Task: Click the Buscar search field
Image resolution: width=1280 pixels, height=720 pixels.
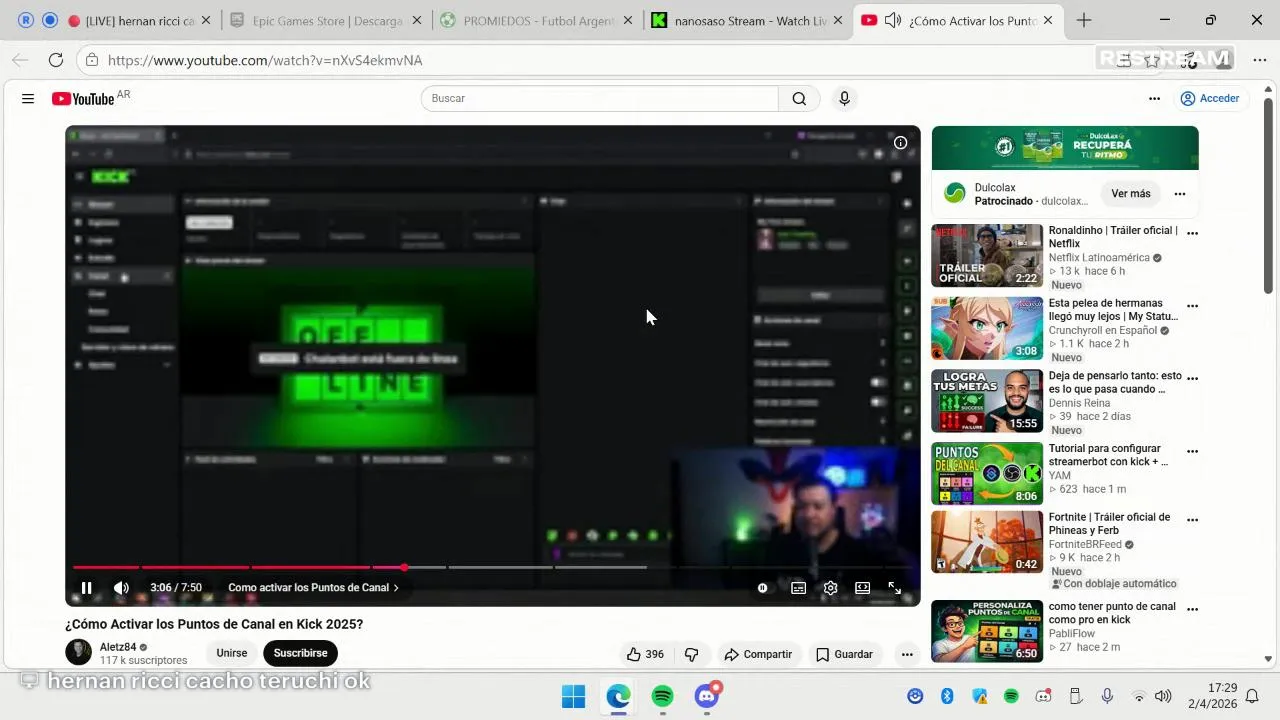Action: (600, 98)
